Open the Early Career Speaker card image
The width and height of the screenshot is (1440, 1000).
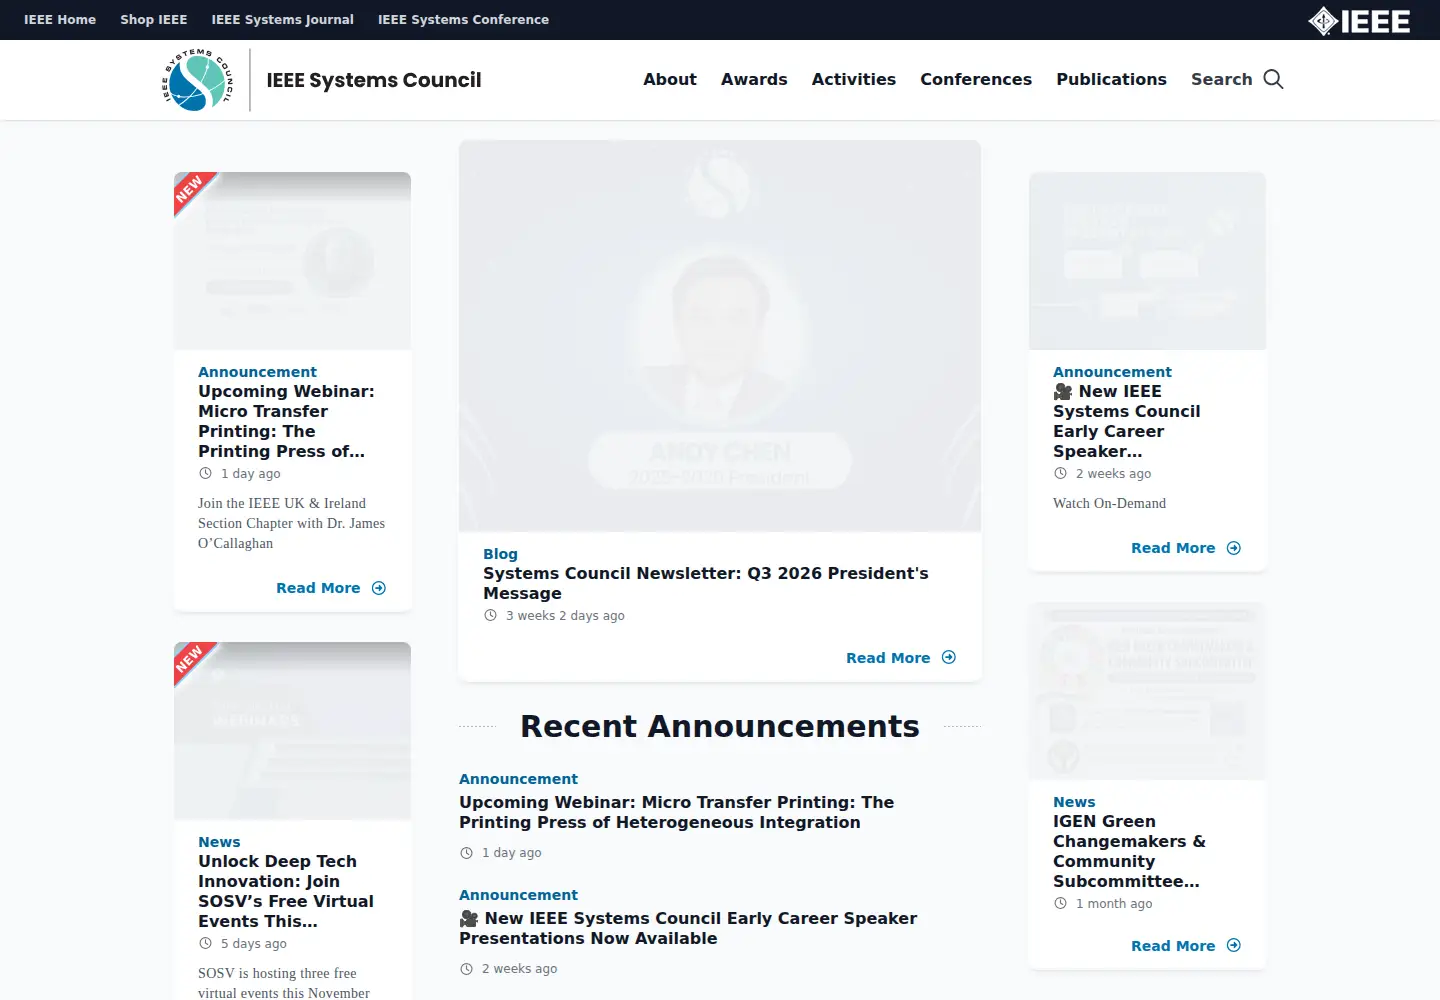1147,261
